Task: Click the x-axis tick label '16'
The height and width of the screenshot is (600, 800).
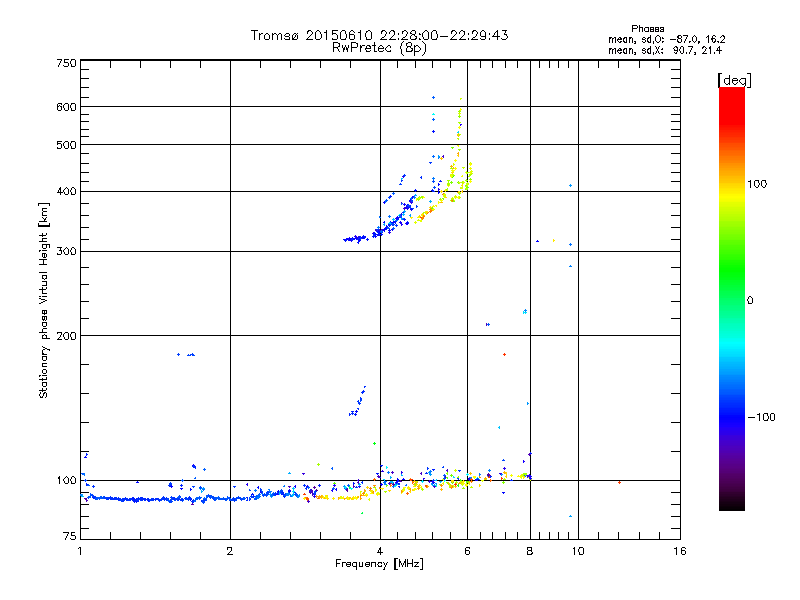Action: pyautogui.click(x=680, y=551)
